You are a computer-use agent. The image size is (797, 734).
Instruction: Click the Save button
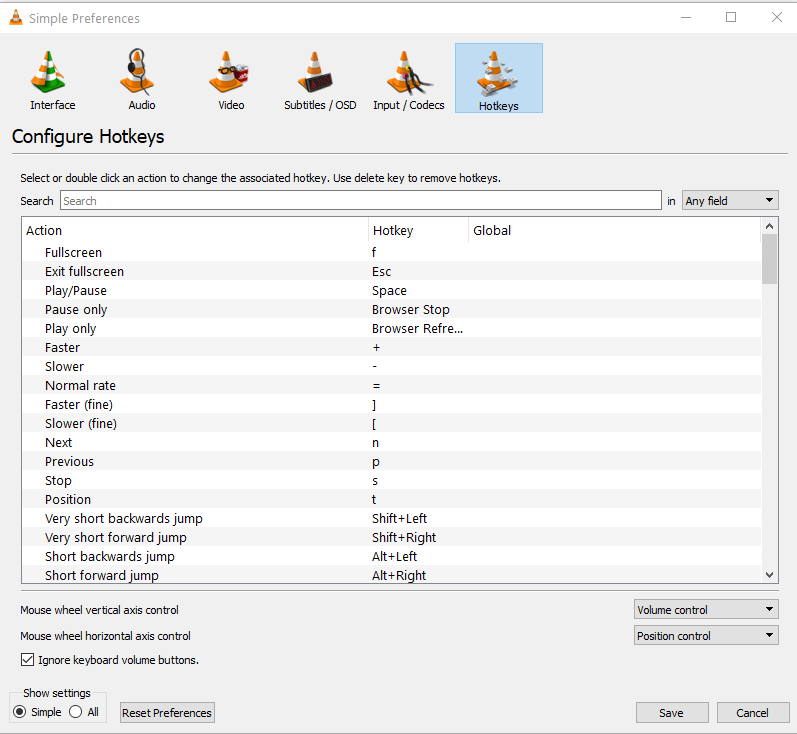(672, 713)
